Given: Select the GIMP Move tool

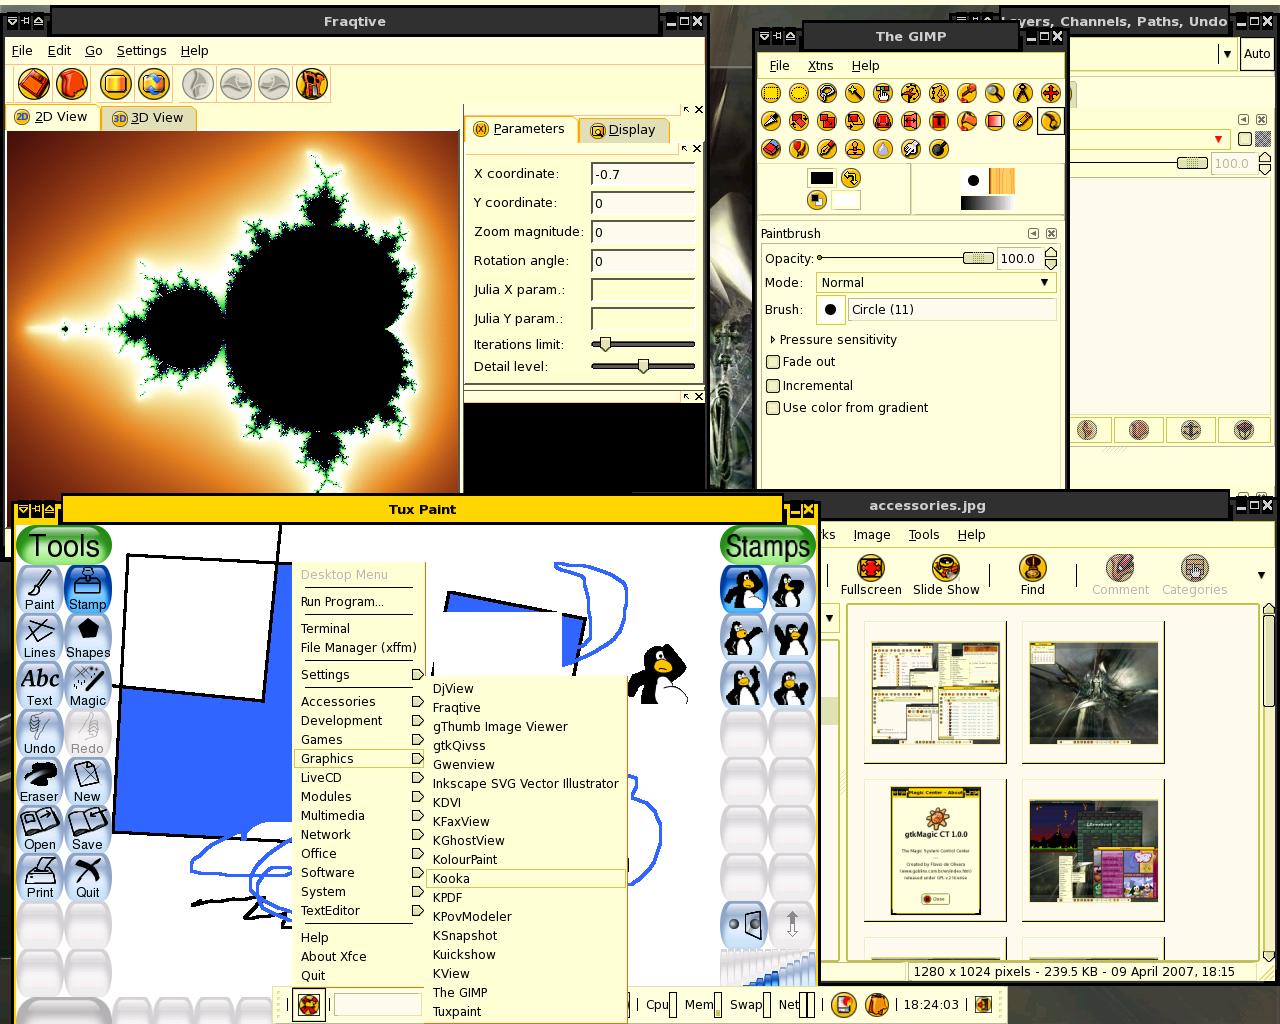Looking at the screenshot, I should (1051, 93).
